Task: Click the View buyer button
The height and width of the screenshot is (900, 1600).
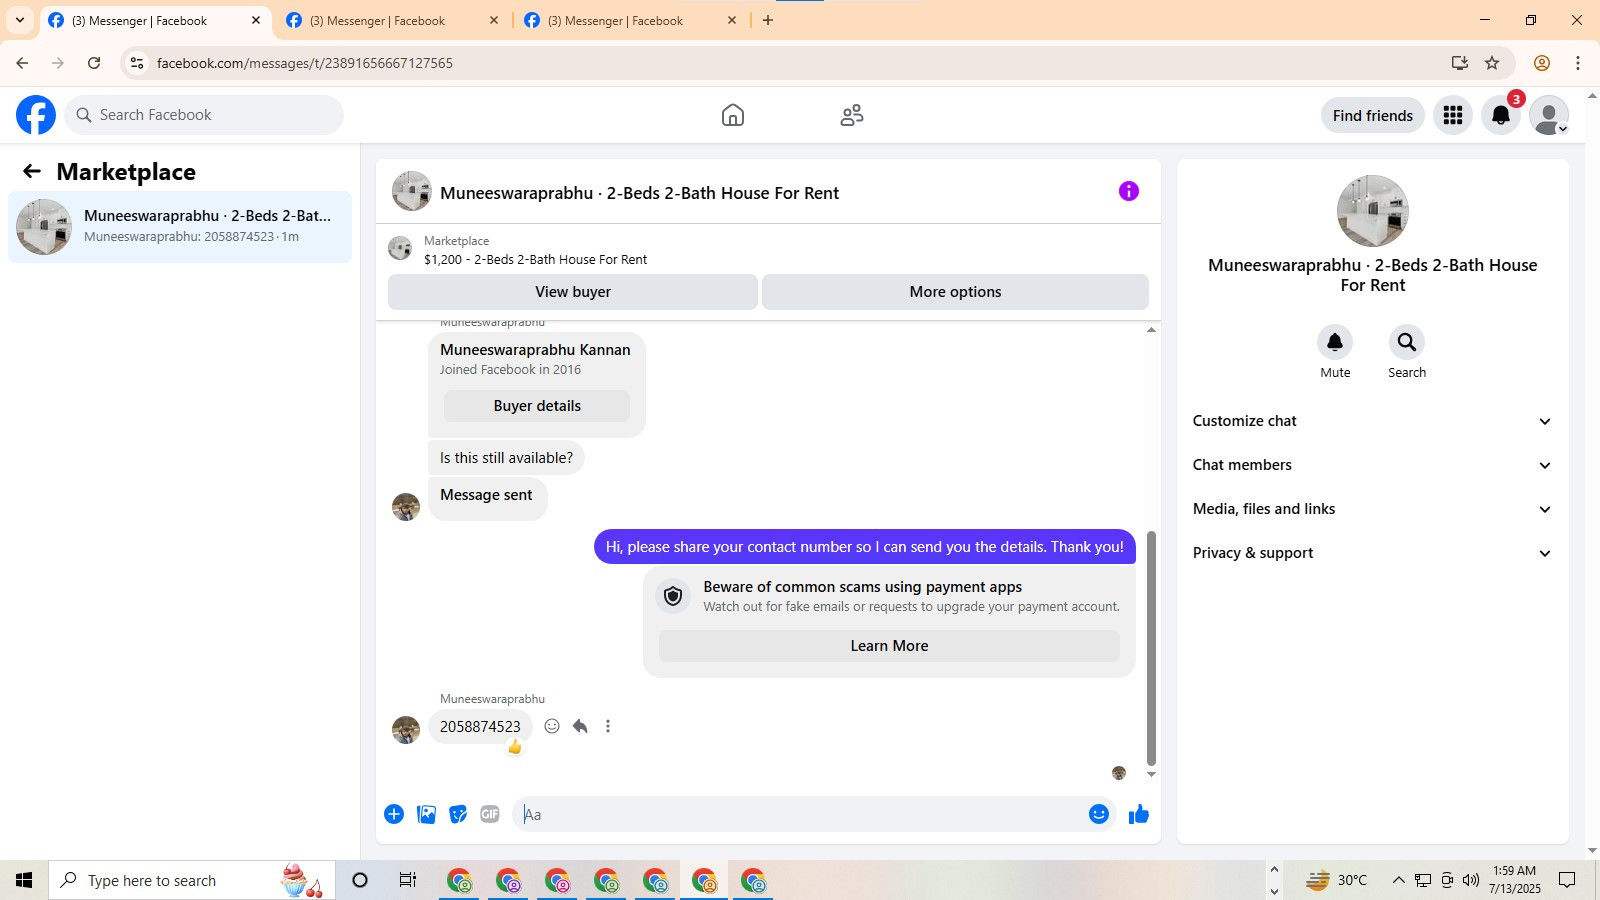Action: 573,292
